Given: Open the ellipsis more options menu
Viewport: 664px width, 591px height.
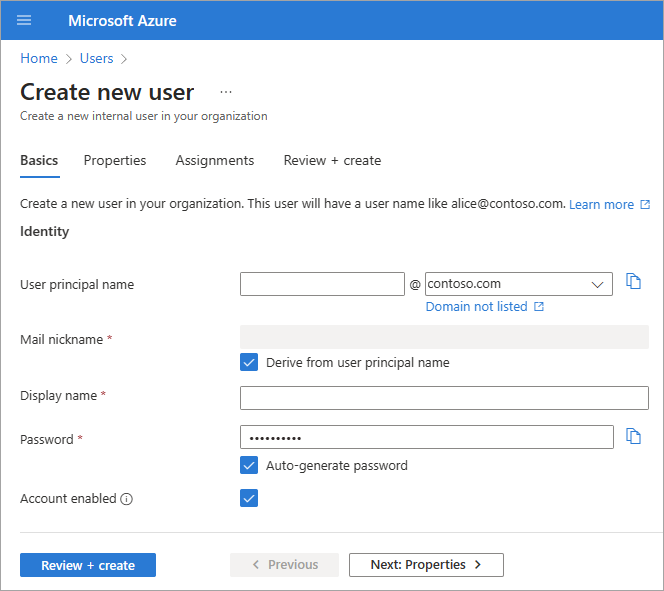Looking at the screenshot, I should click(226, 92).
